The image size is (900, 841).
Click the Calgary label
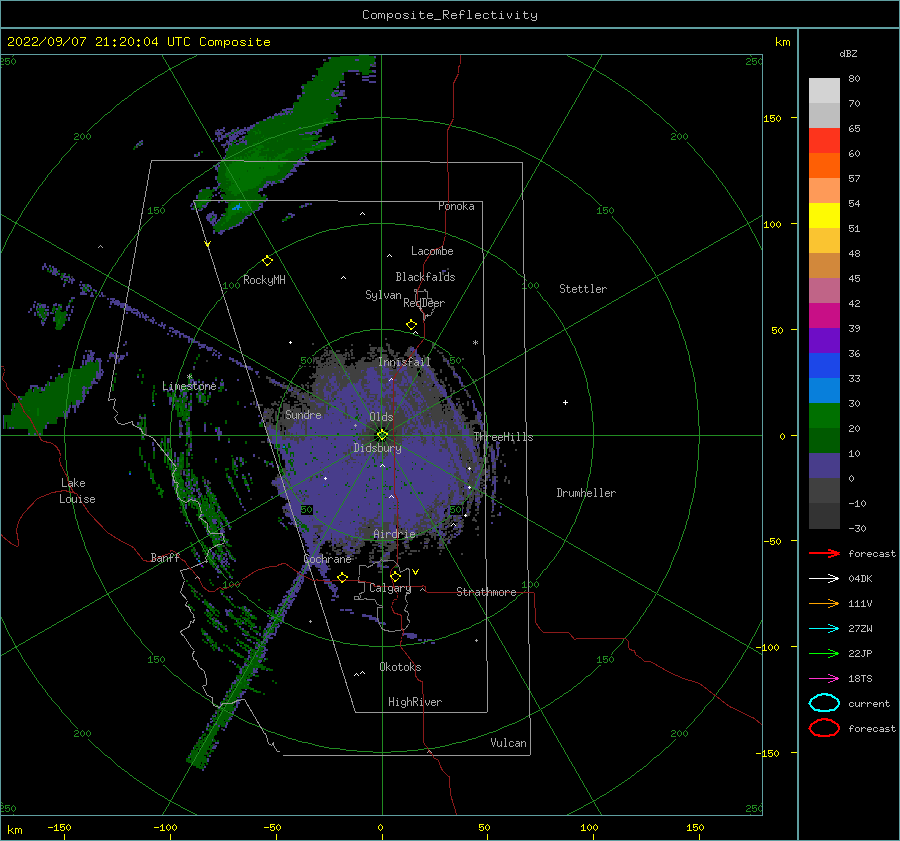coord(390,588)
